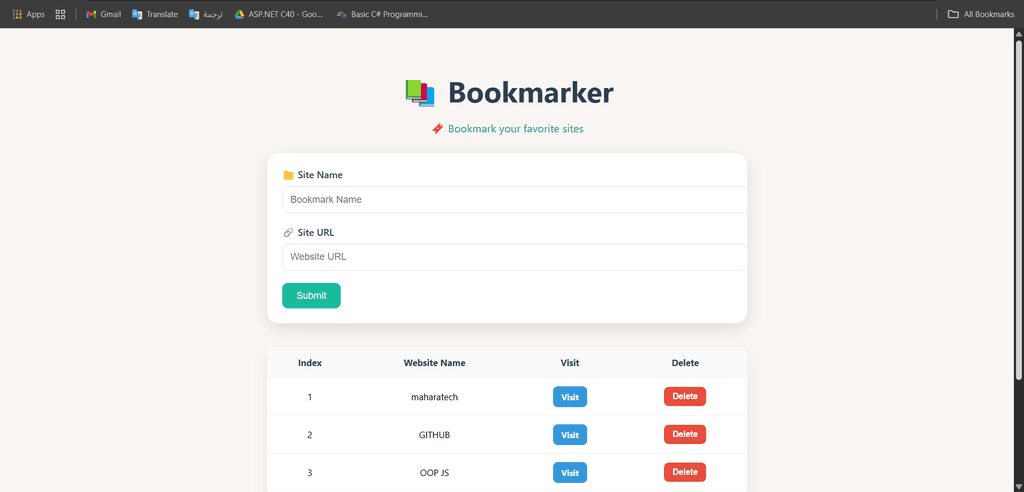Click the books logo icon beside Bookmarker

tap(419, 93)
